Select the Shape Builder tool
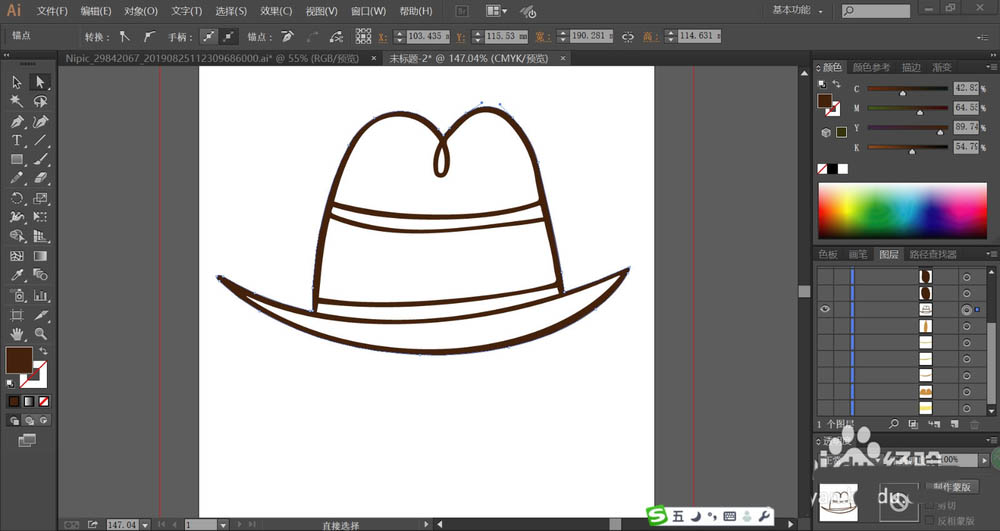Viewport: 1000px width, 531px height. tap(17, 236)
